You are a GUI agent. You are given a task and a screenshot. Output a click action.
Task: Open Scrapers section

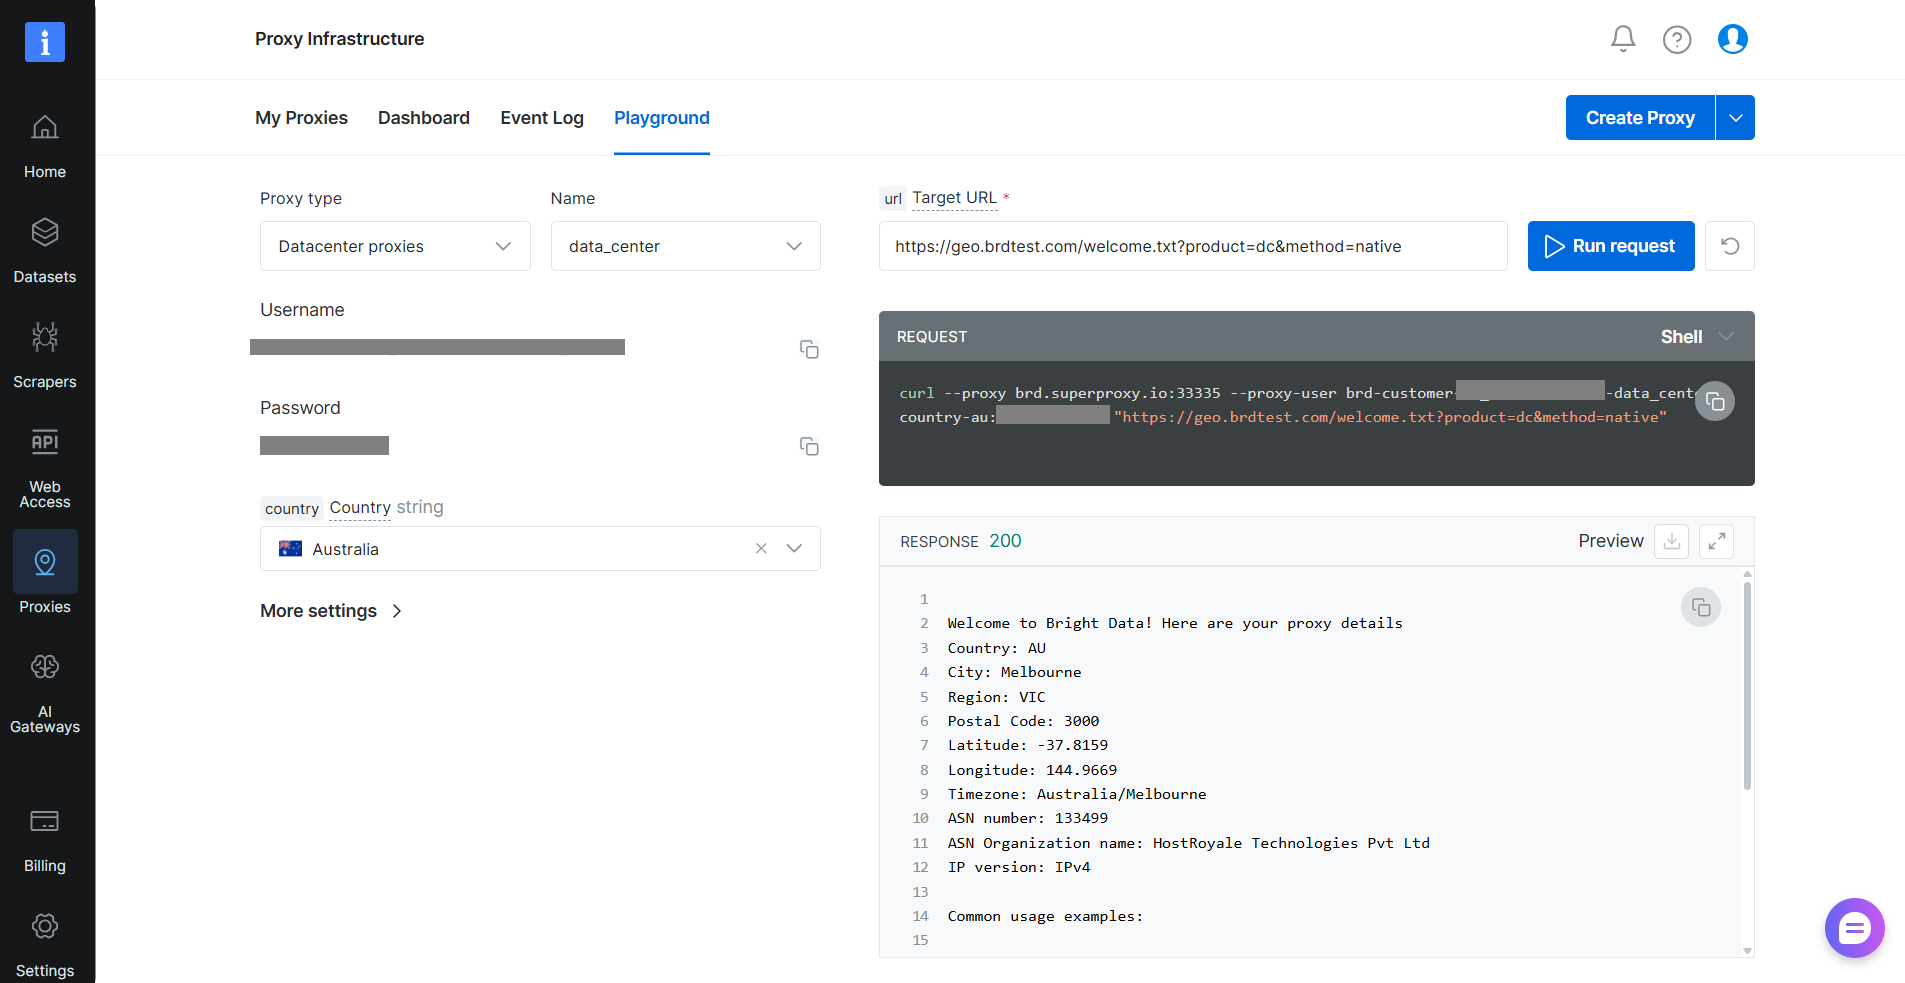pos(45,356)
